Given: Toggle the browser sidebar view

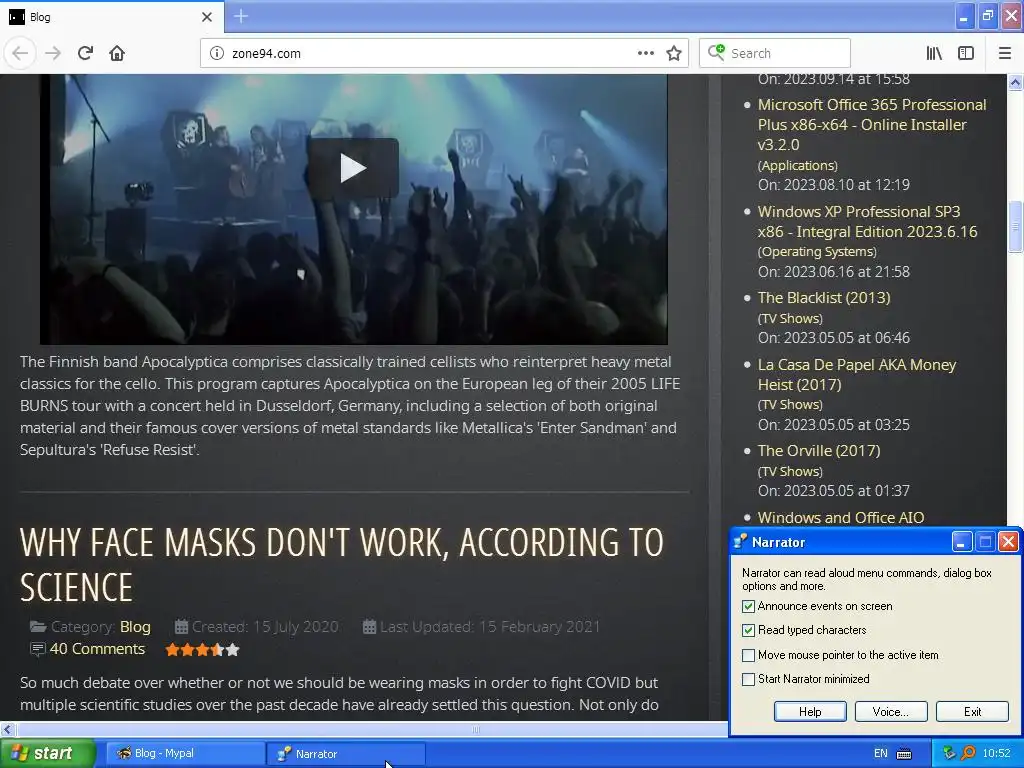Looking at the screenshot, I should click(966, 53).
